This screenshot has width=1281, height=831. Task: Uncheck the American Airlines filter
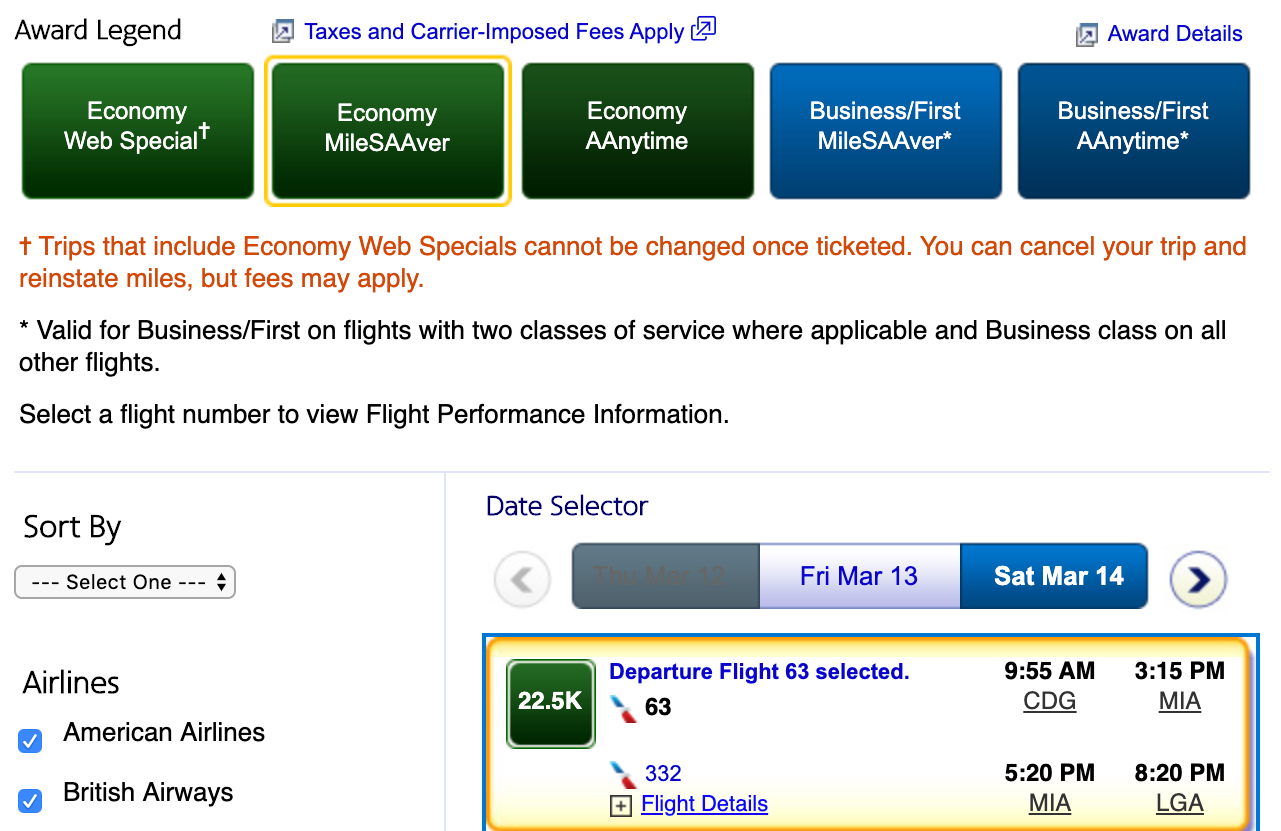(x=31, y=741)
